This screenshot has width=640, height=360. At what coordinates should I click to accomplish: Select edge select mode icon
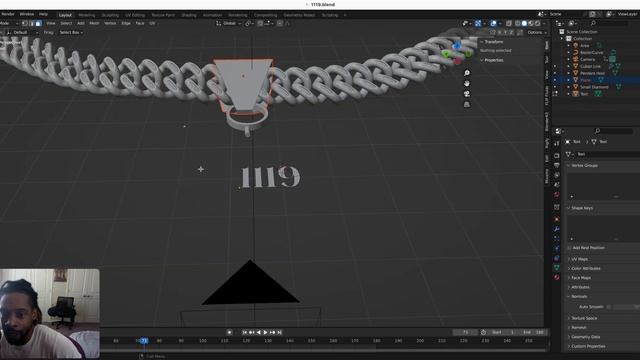31,23
